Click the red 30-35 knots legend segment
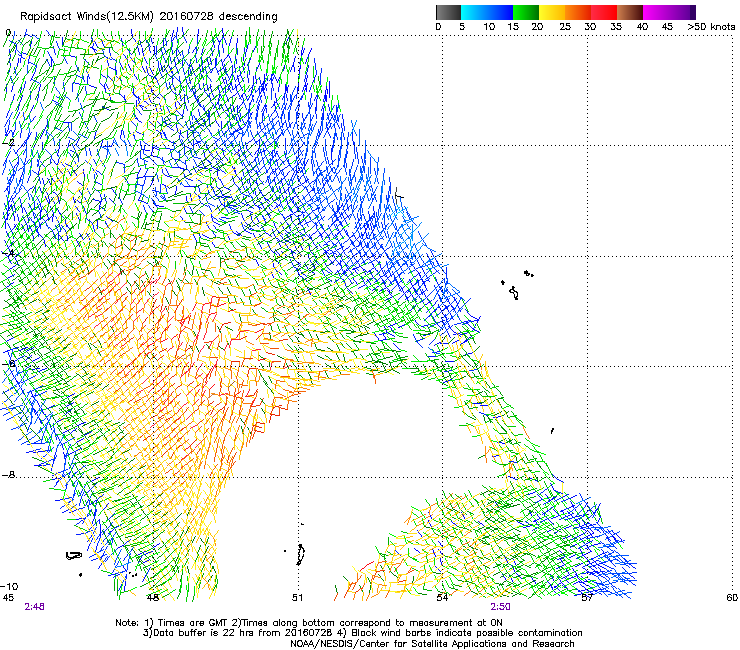This screenshot has height=650, width=740. click(604, 12)
